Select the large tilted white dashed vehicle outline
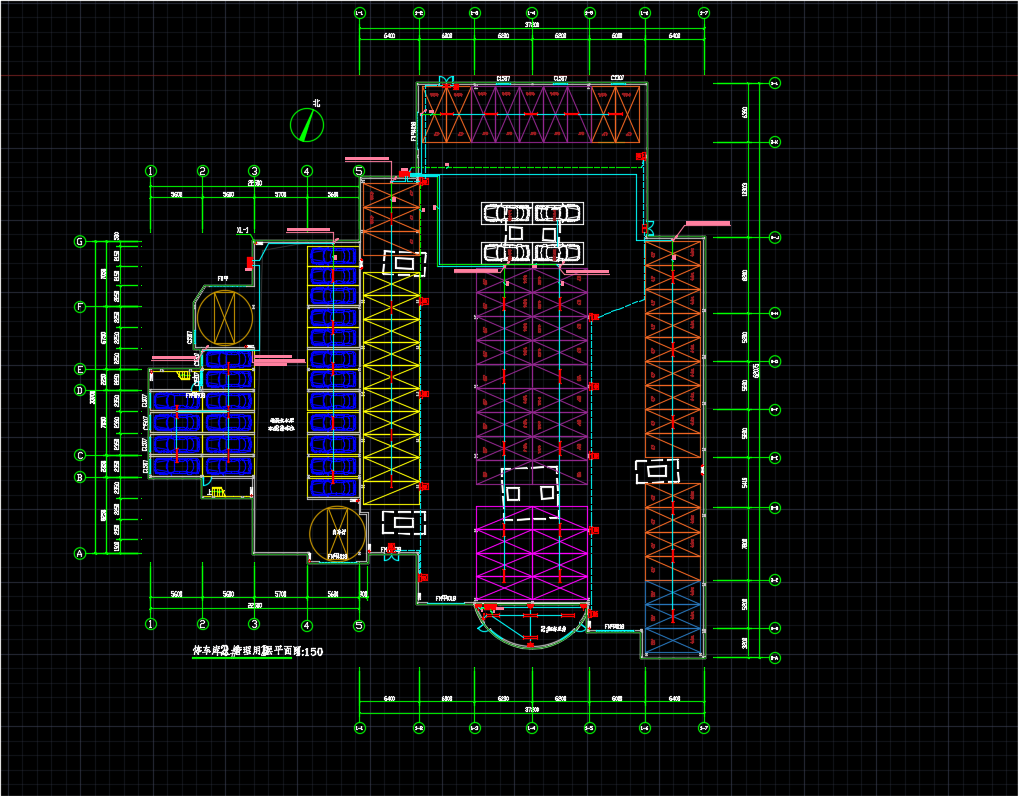 coord(530,493)
